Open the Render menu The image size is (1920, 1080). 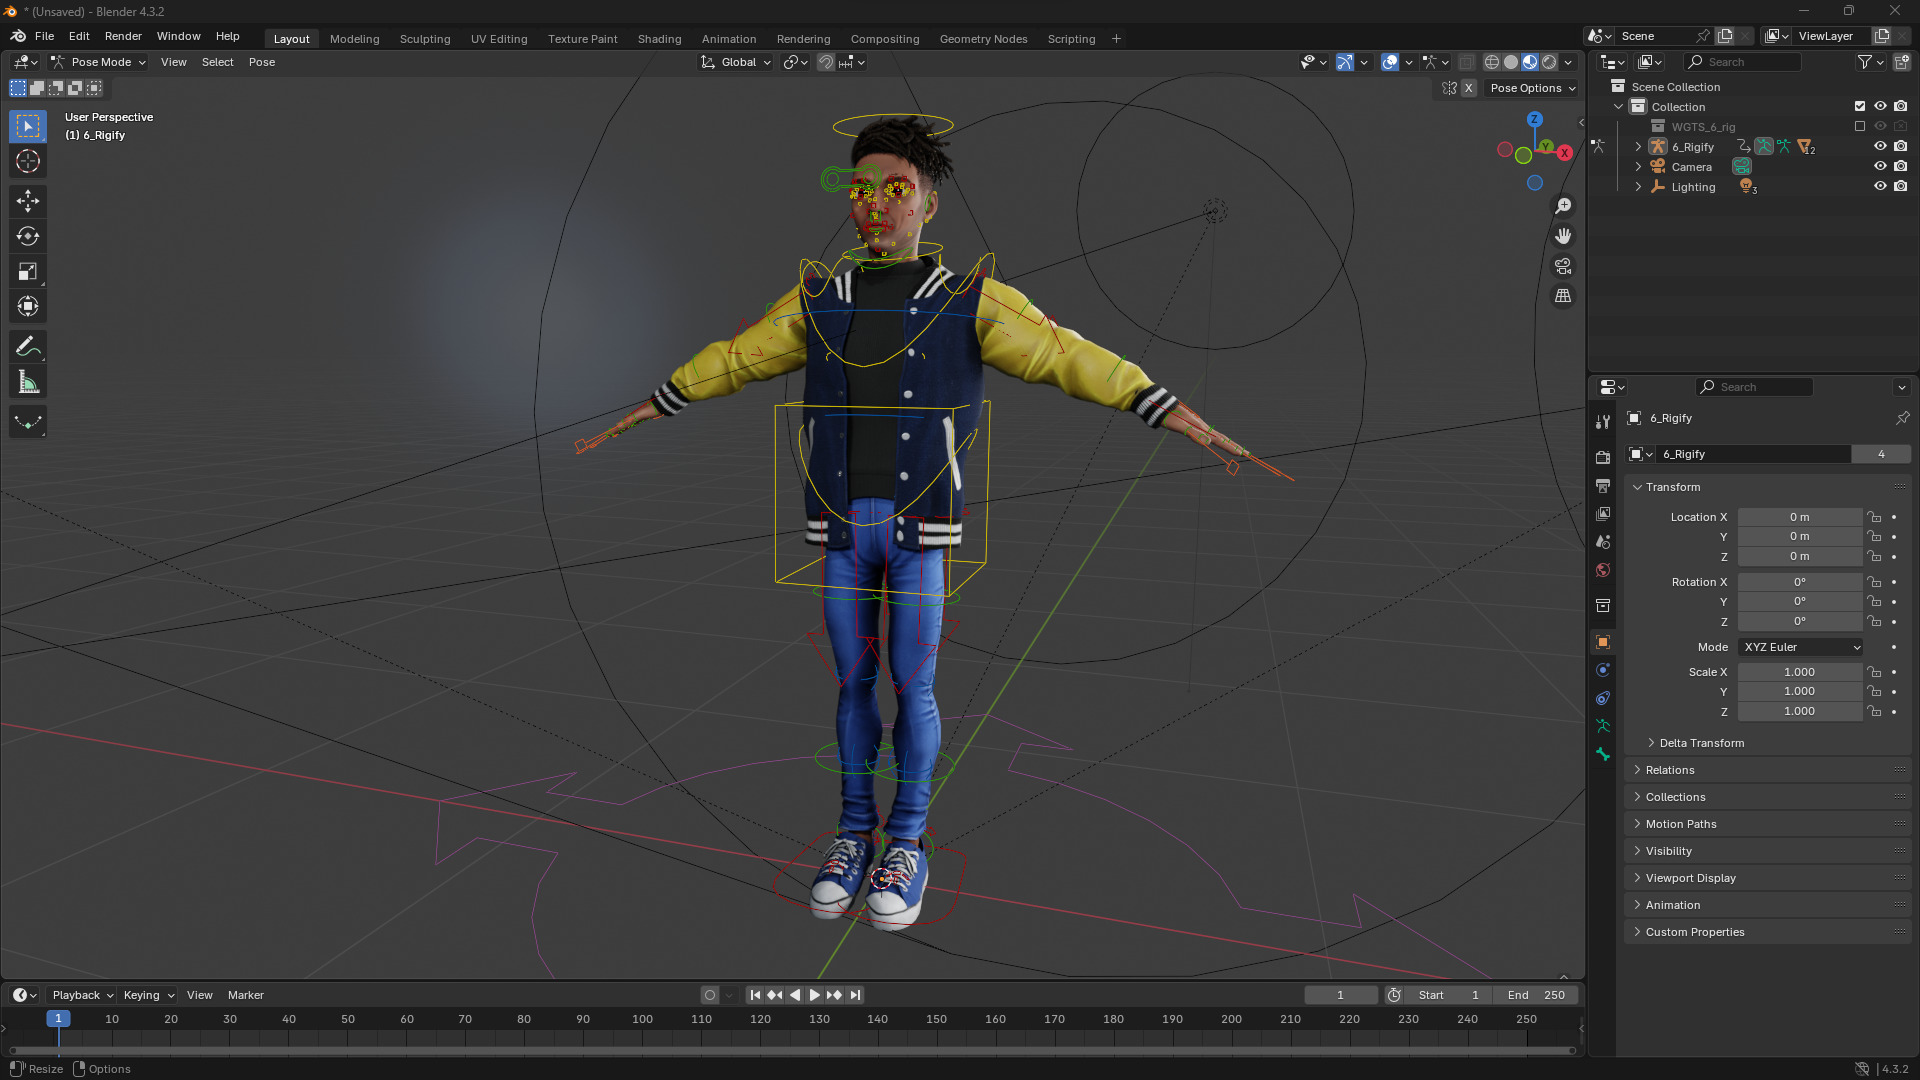[x=123, y=36]
